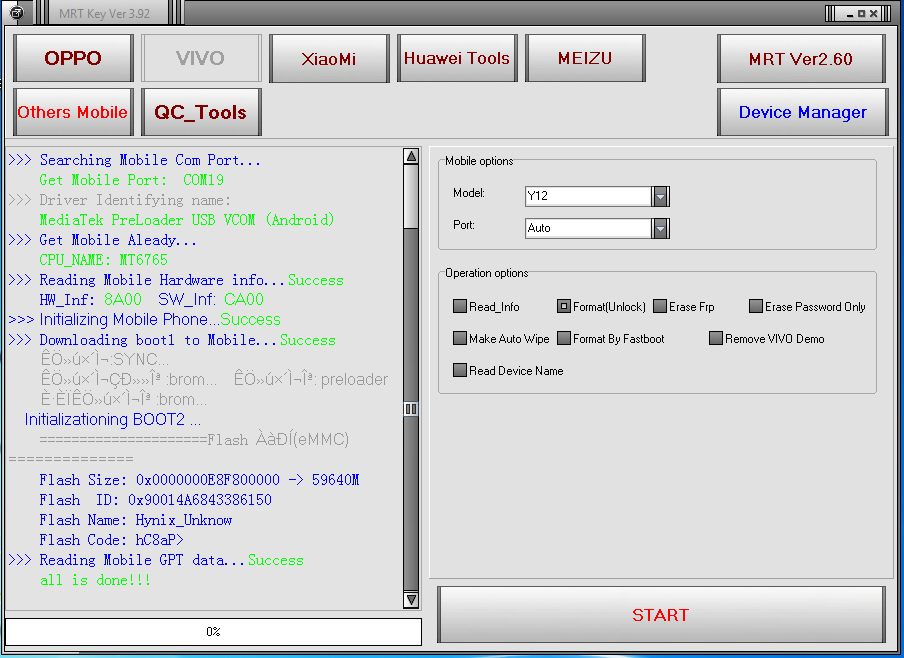The height and width of the screenshot is (658, 904).
Task: Open the Others Mobile section
Action: point(73,112)
